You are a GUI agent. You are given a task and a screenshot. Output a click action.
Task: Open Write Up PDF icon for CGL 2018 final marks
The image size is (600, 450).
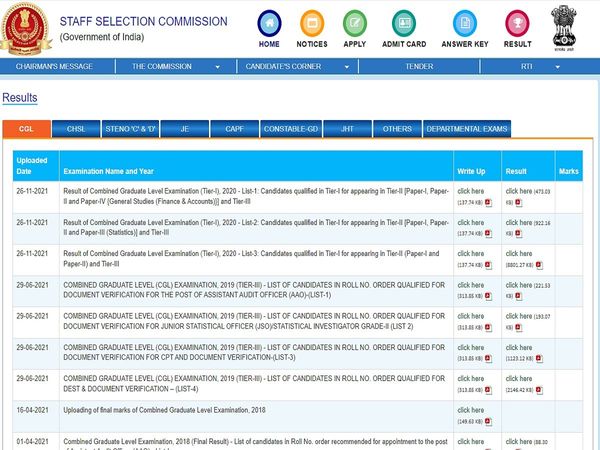[488, 421]
